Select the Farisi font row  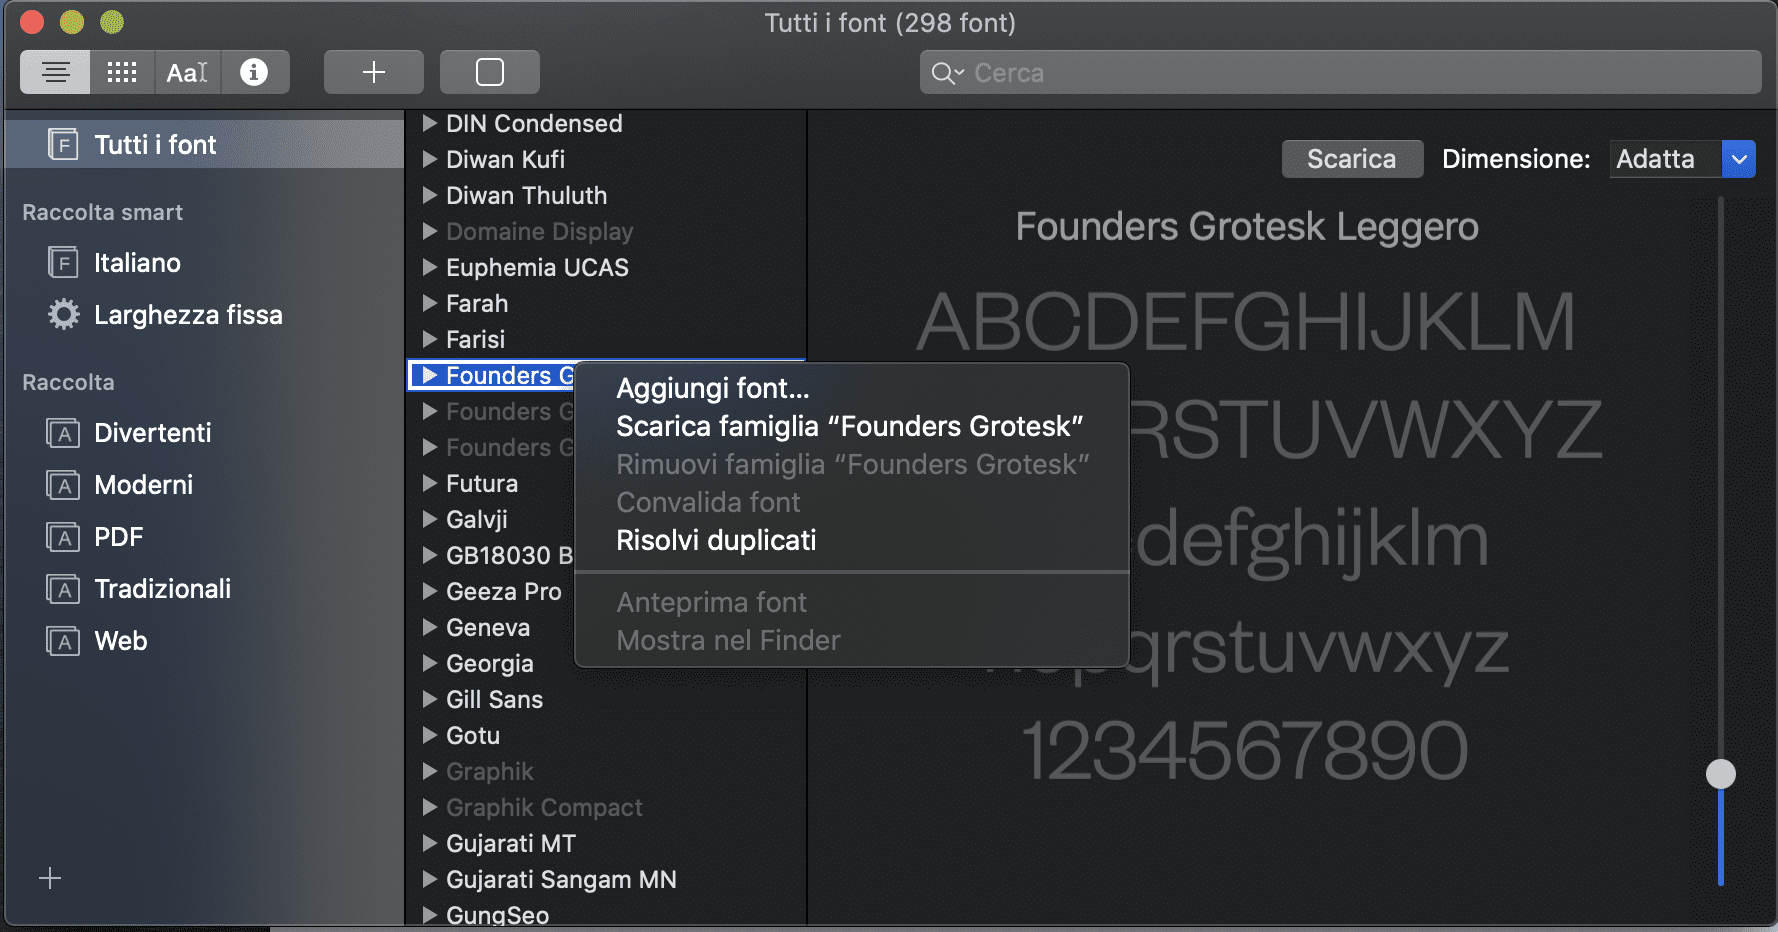(606, 339)
